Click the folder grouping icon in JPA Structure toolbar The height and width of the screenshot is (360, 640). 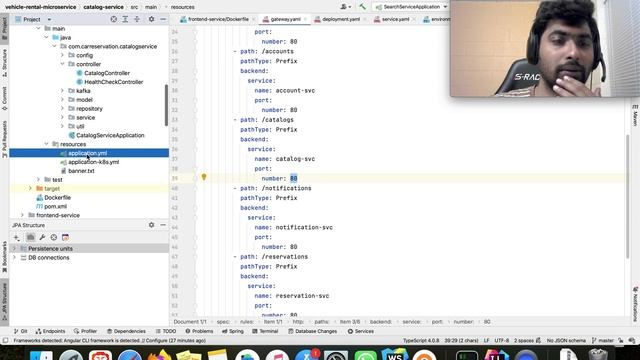click(x=31, y=237)
